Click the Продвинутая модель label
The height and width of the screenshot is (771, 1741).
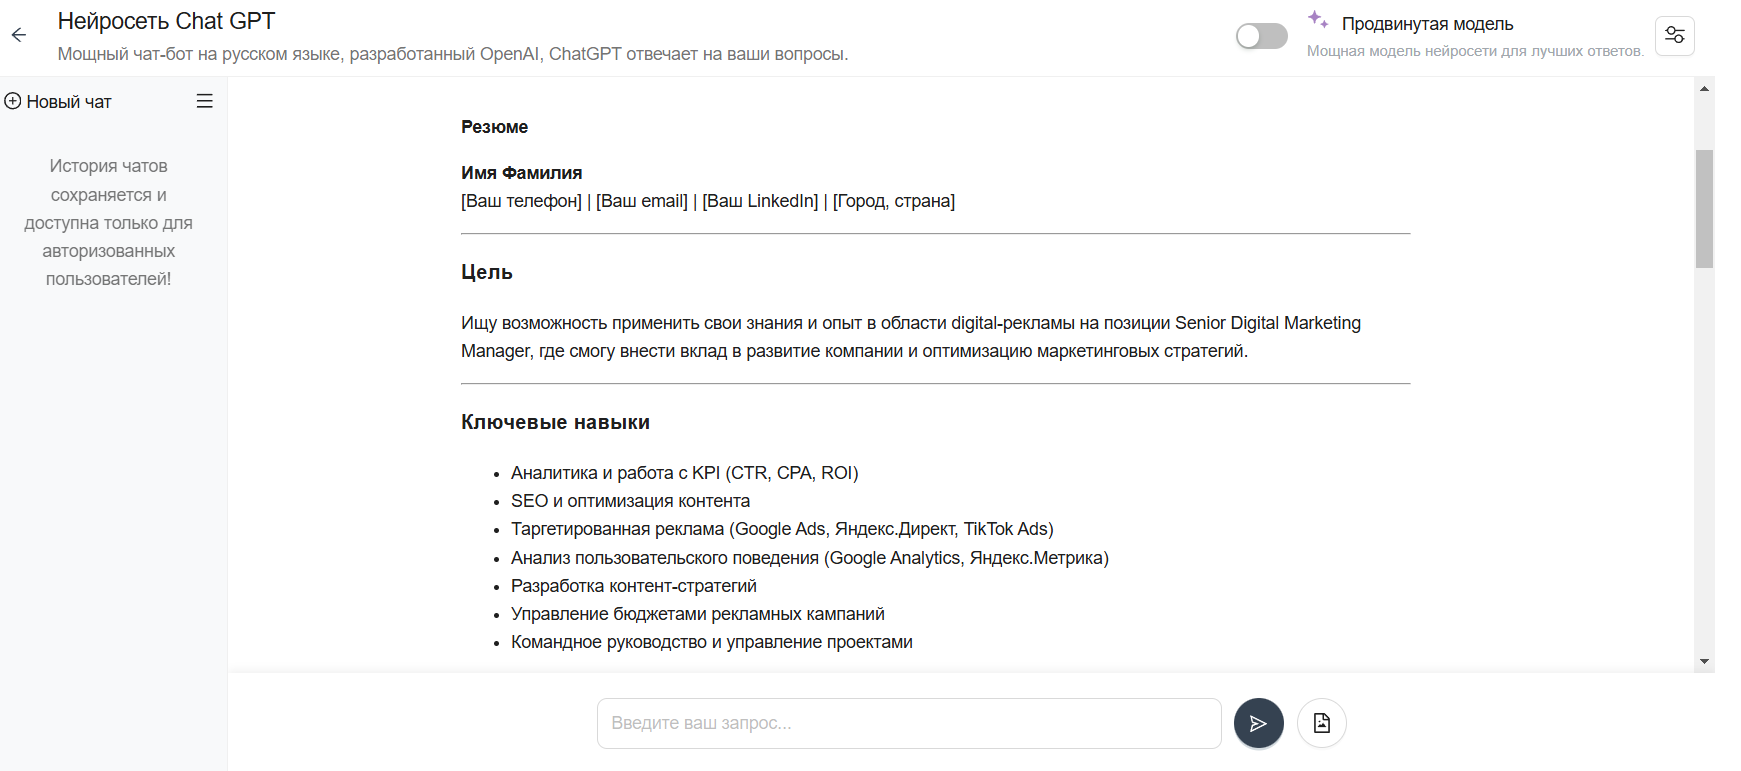point(1427,24)
